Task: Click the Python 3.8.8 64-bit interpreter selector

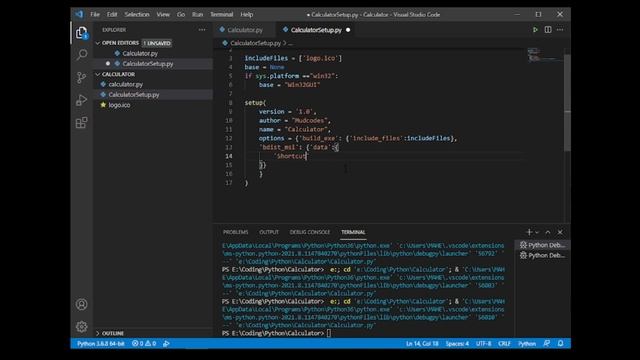Action: pyautogui.click(x=101, y=344)
